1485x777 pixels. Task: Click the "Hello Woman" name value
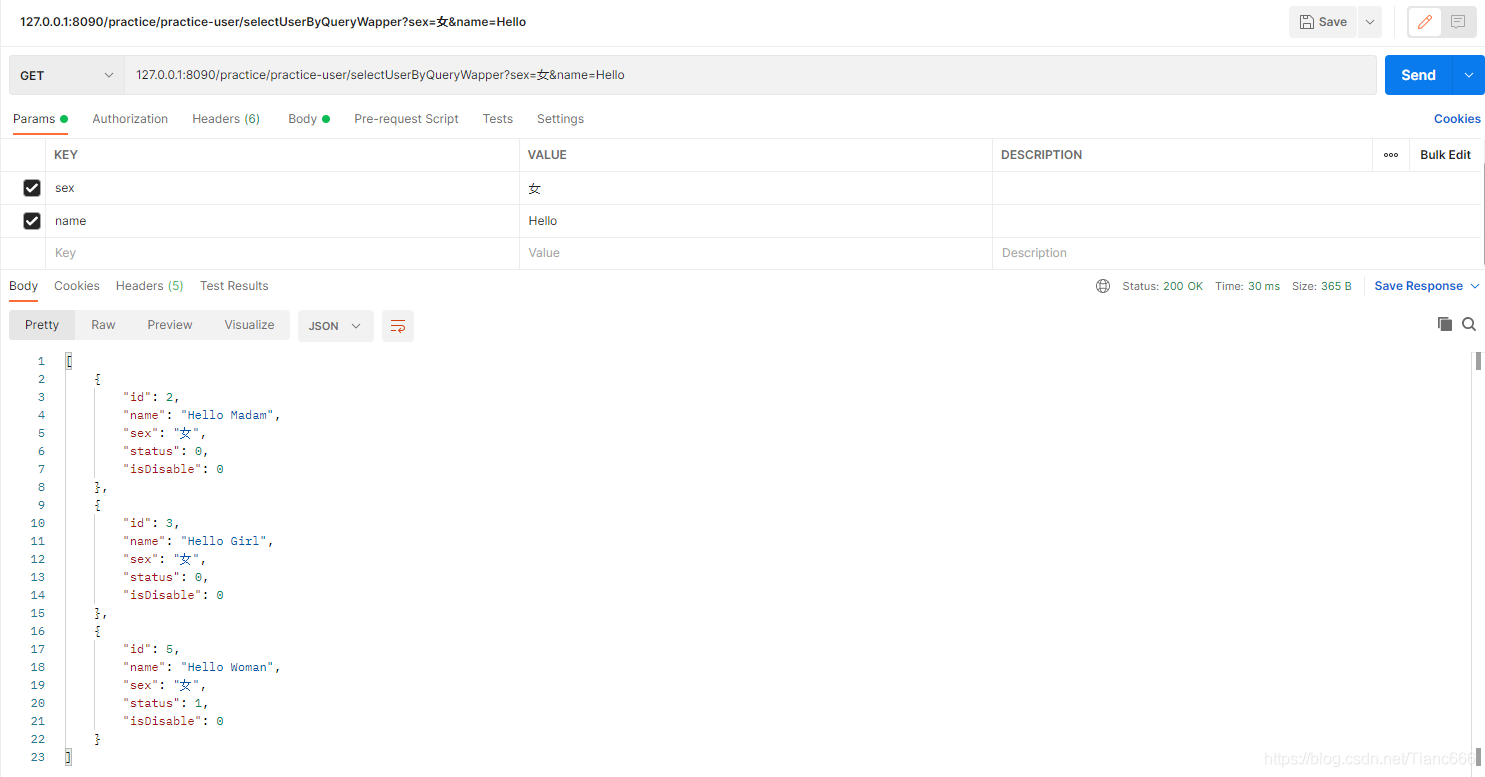click(x=227, y=667)
